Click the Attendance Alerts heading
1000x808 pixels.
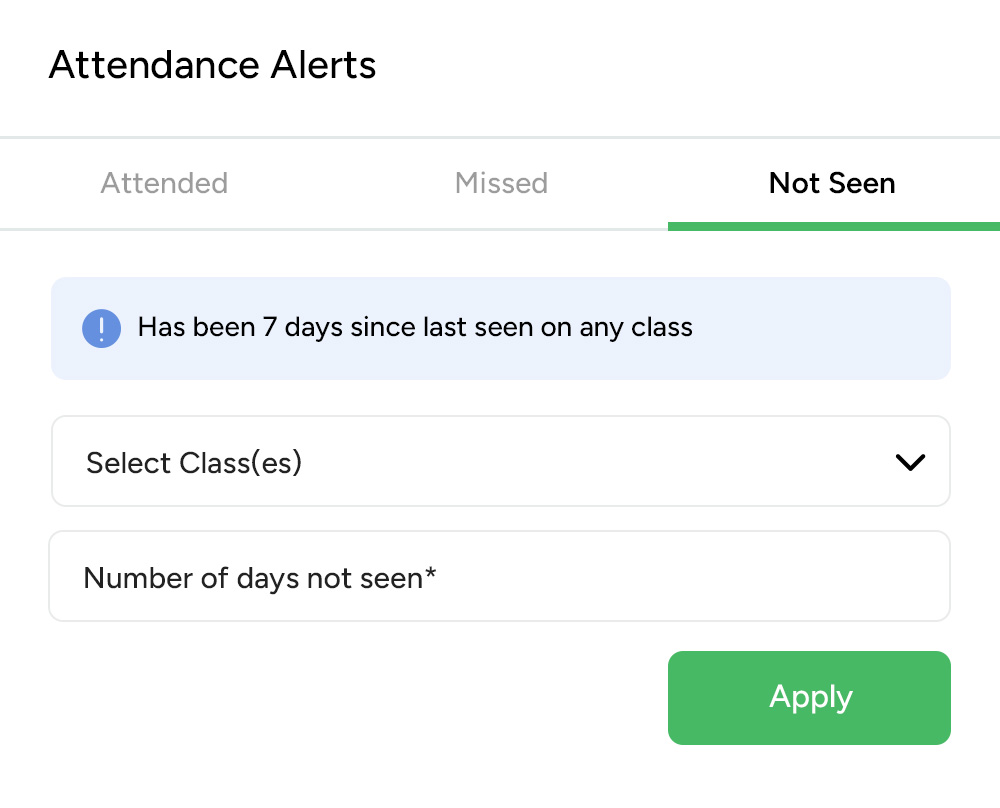212,66
